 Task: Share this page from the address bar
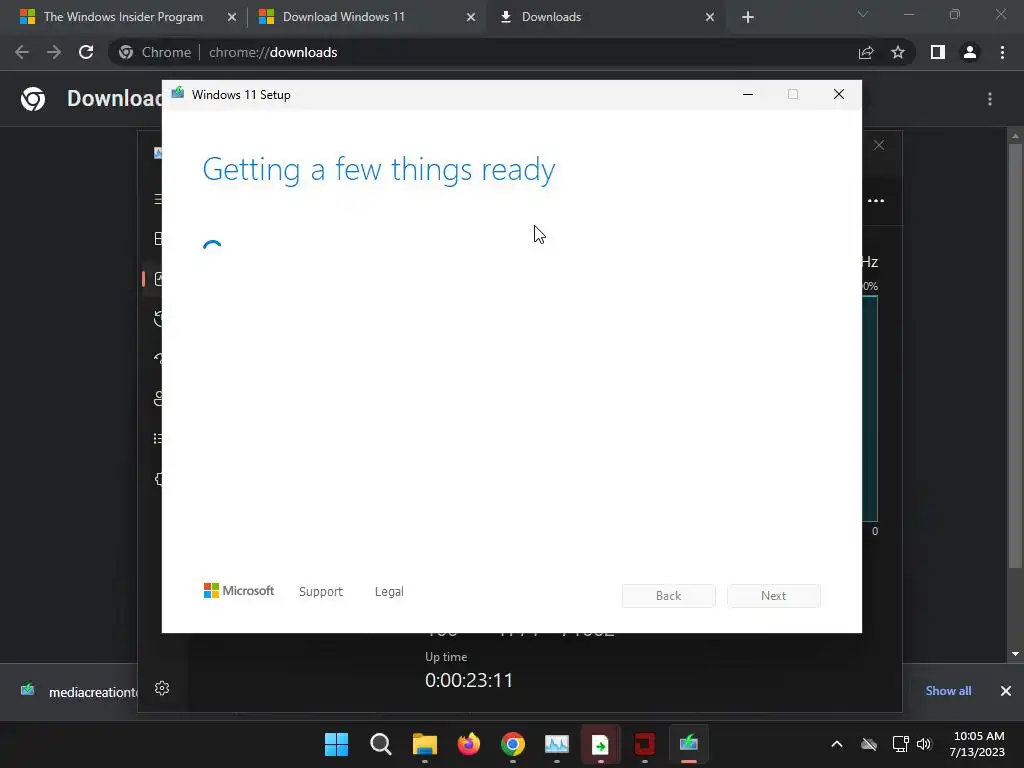(866, 52)
